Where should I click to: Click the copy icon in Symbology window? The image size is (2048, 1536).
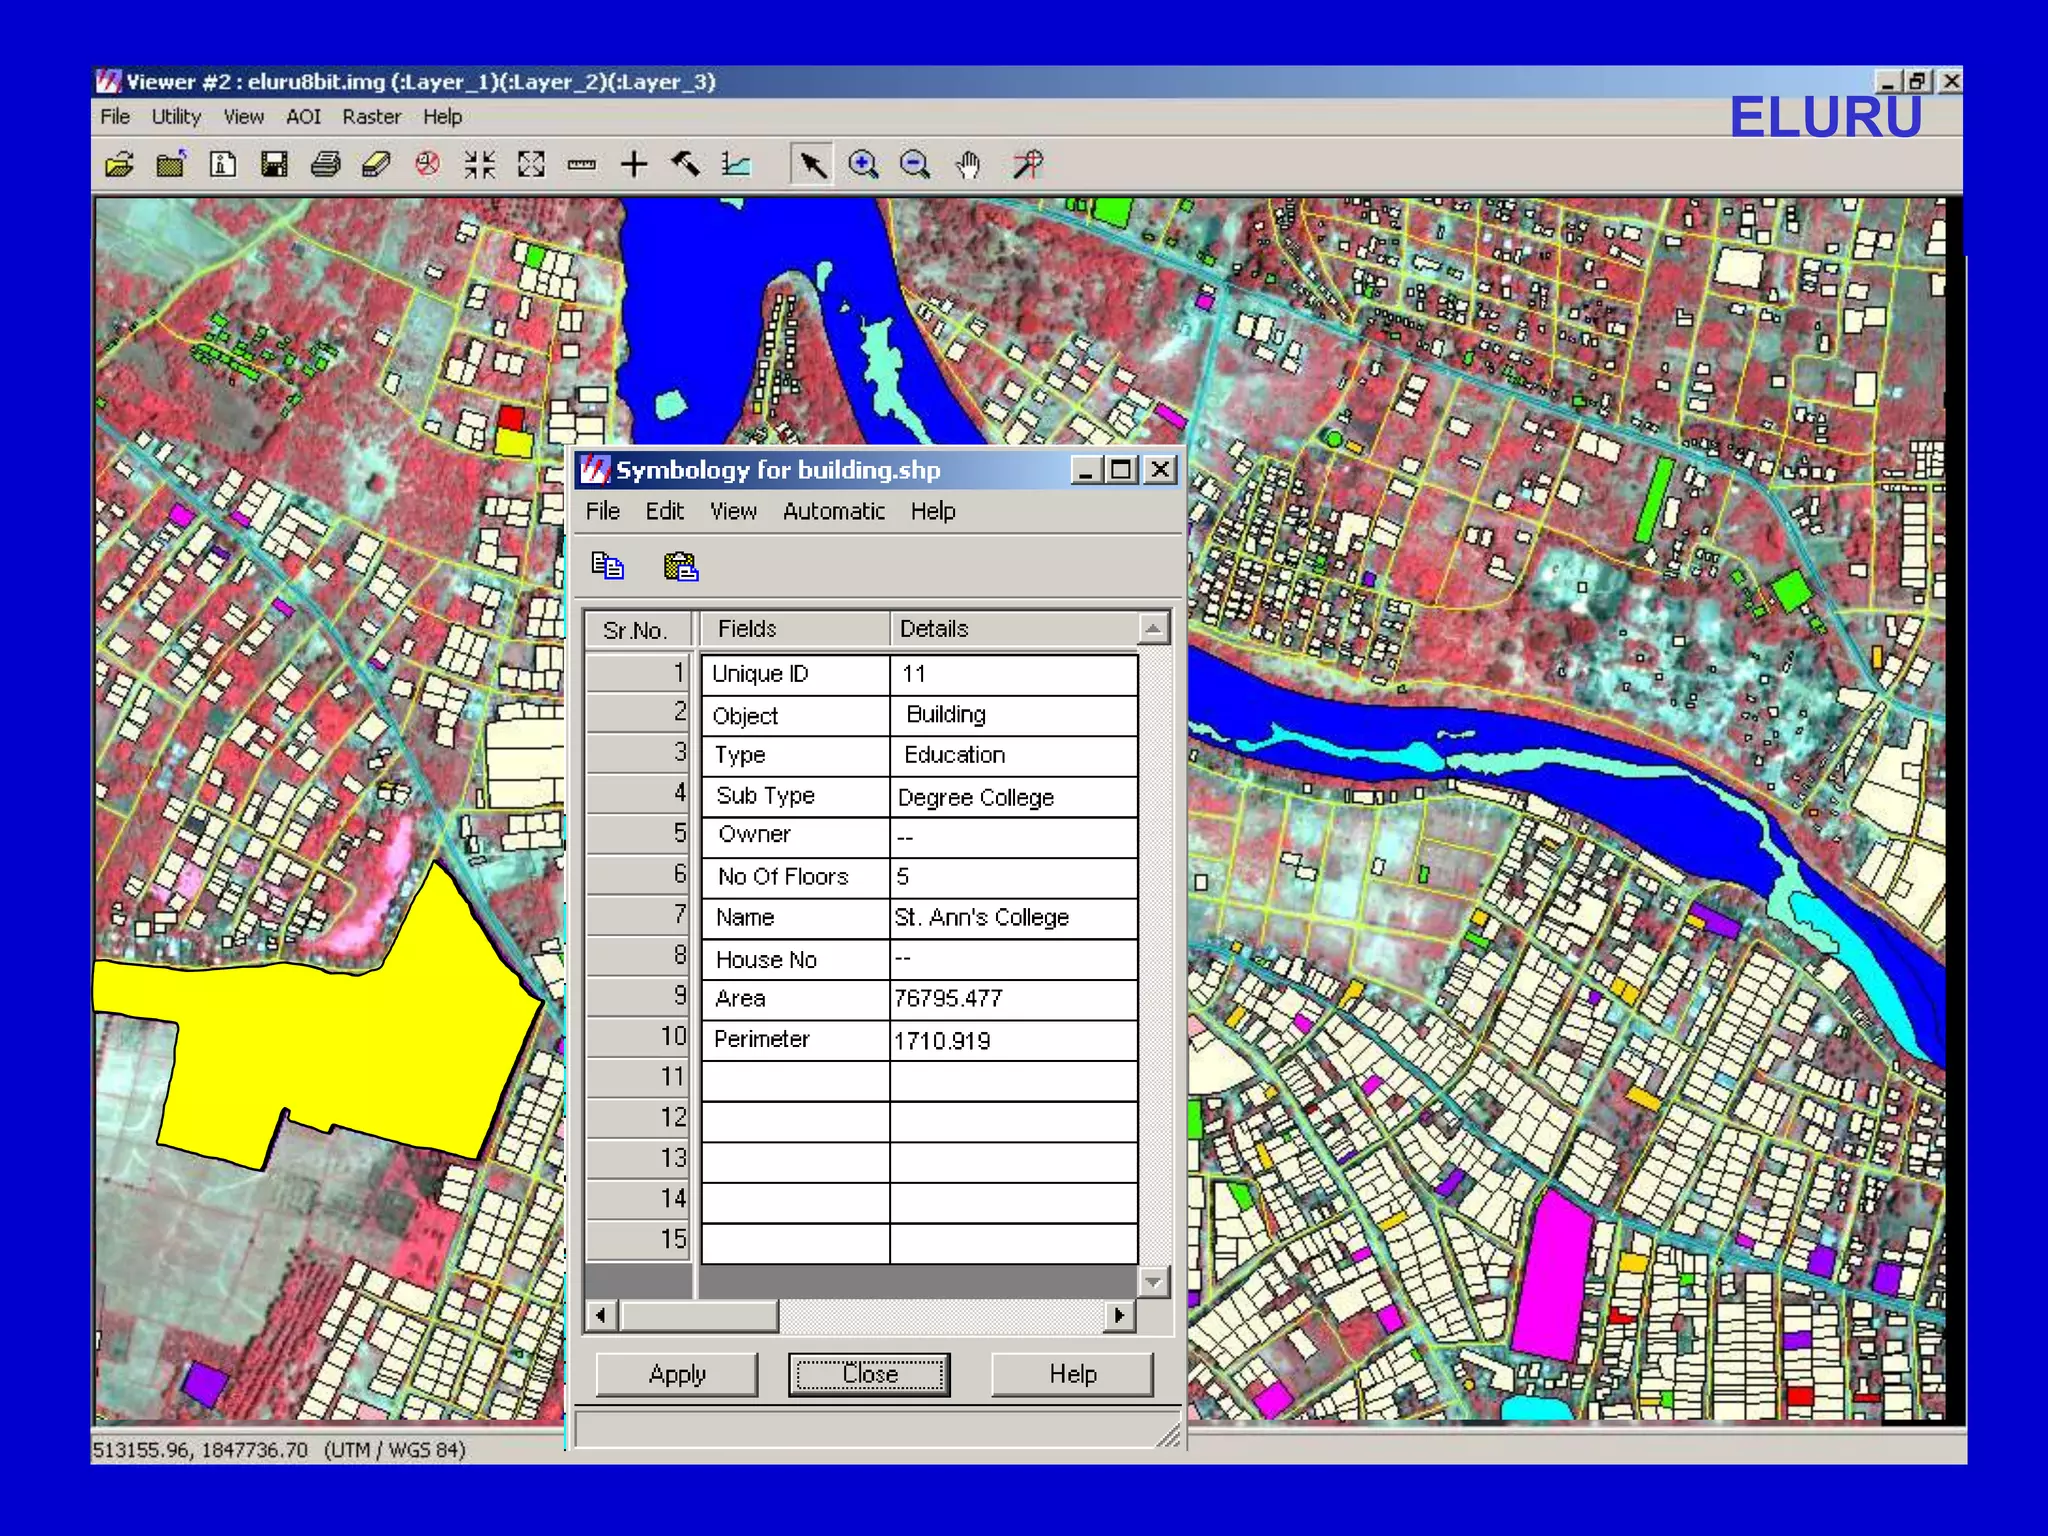(607, 566)
